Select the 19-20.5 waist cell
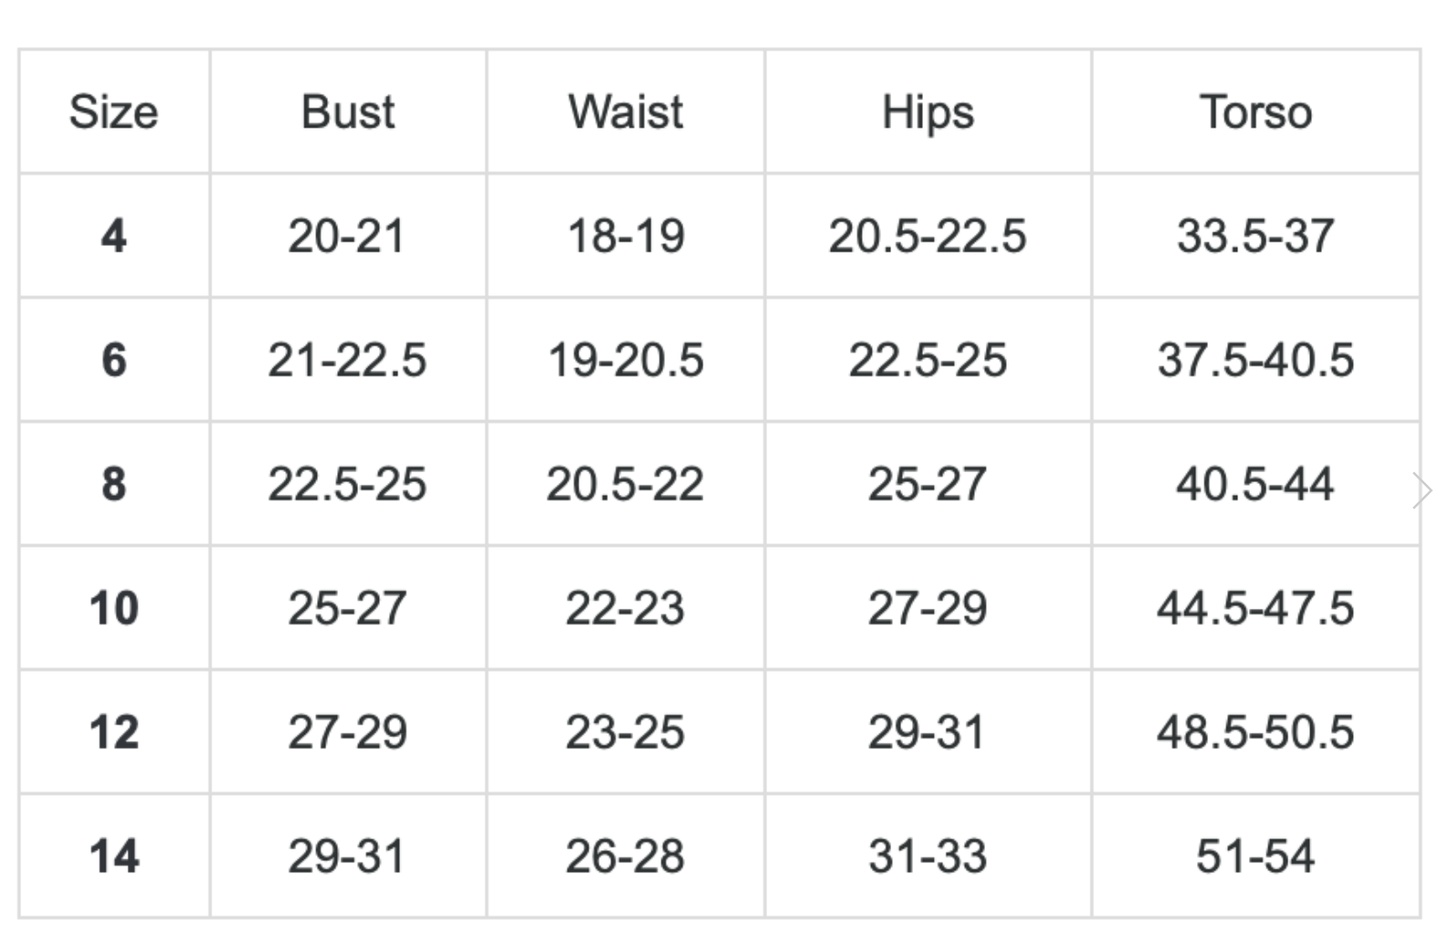 pyautogui.click(x=626, y=360)
